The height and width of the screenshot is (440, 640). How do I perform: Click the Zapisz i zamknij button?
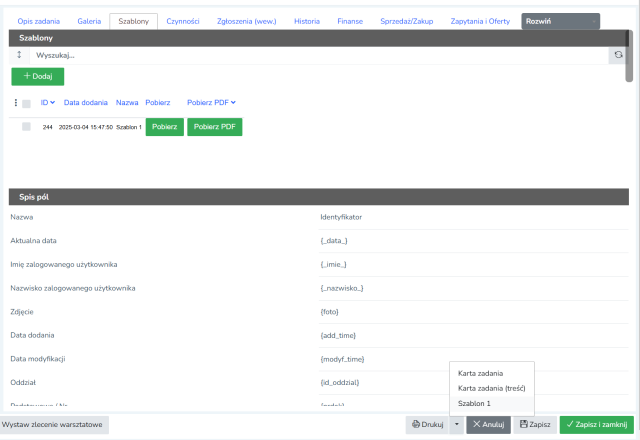[x=597, y=424]
